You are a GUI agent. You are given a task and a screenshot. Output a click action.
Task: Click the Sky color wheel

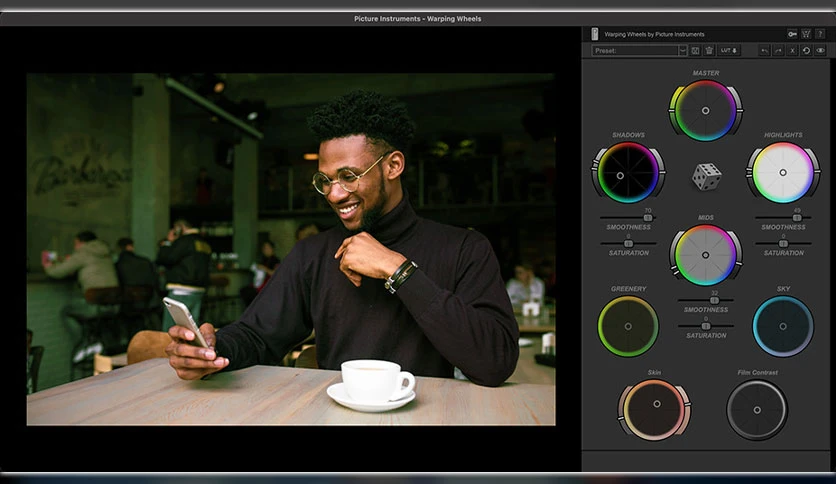783,326
